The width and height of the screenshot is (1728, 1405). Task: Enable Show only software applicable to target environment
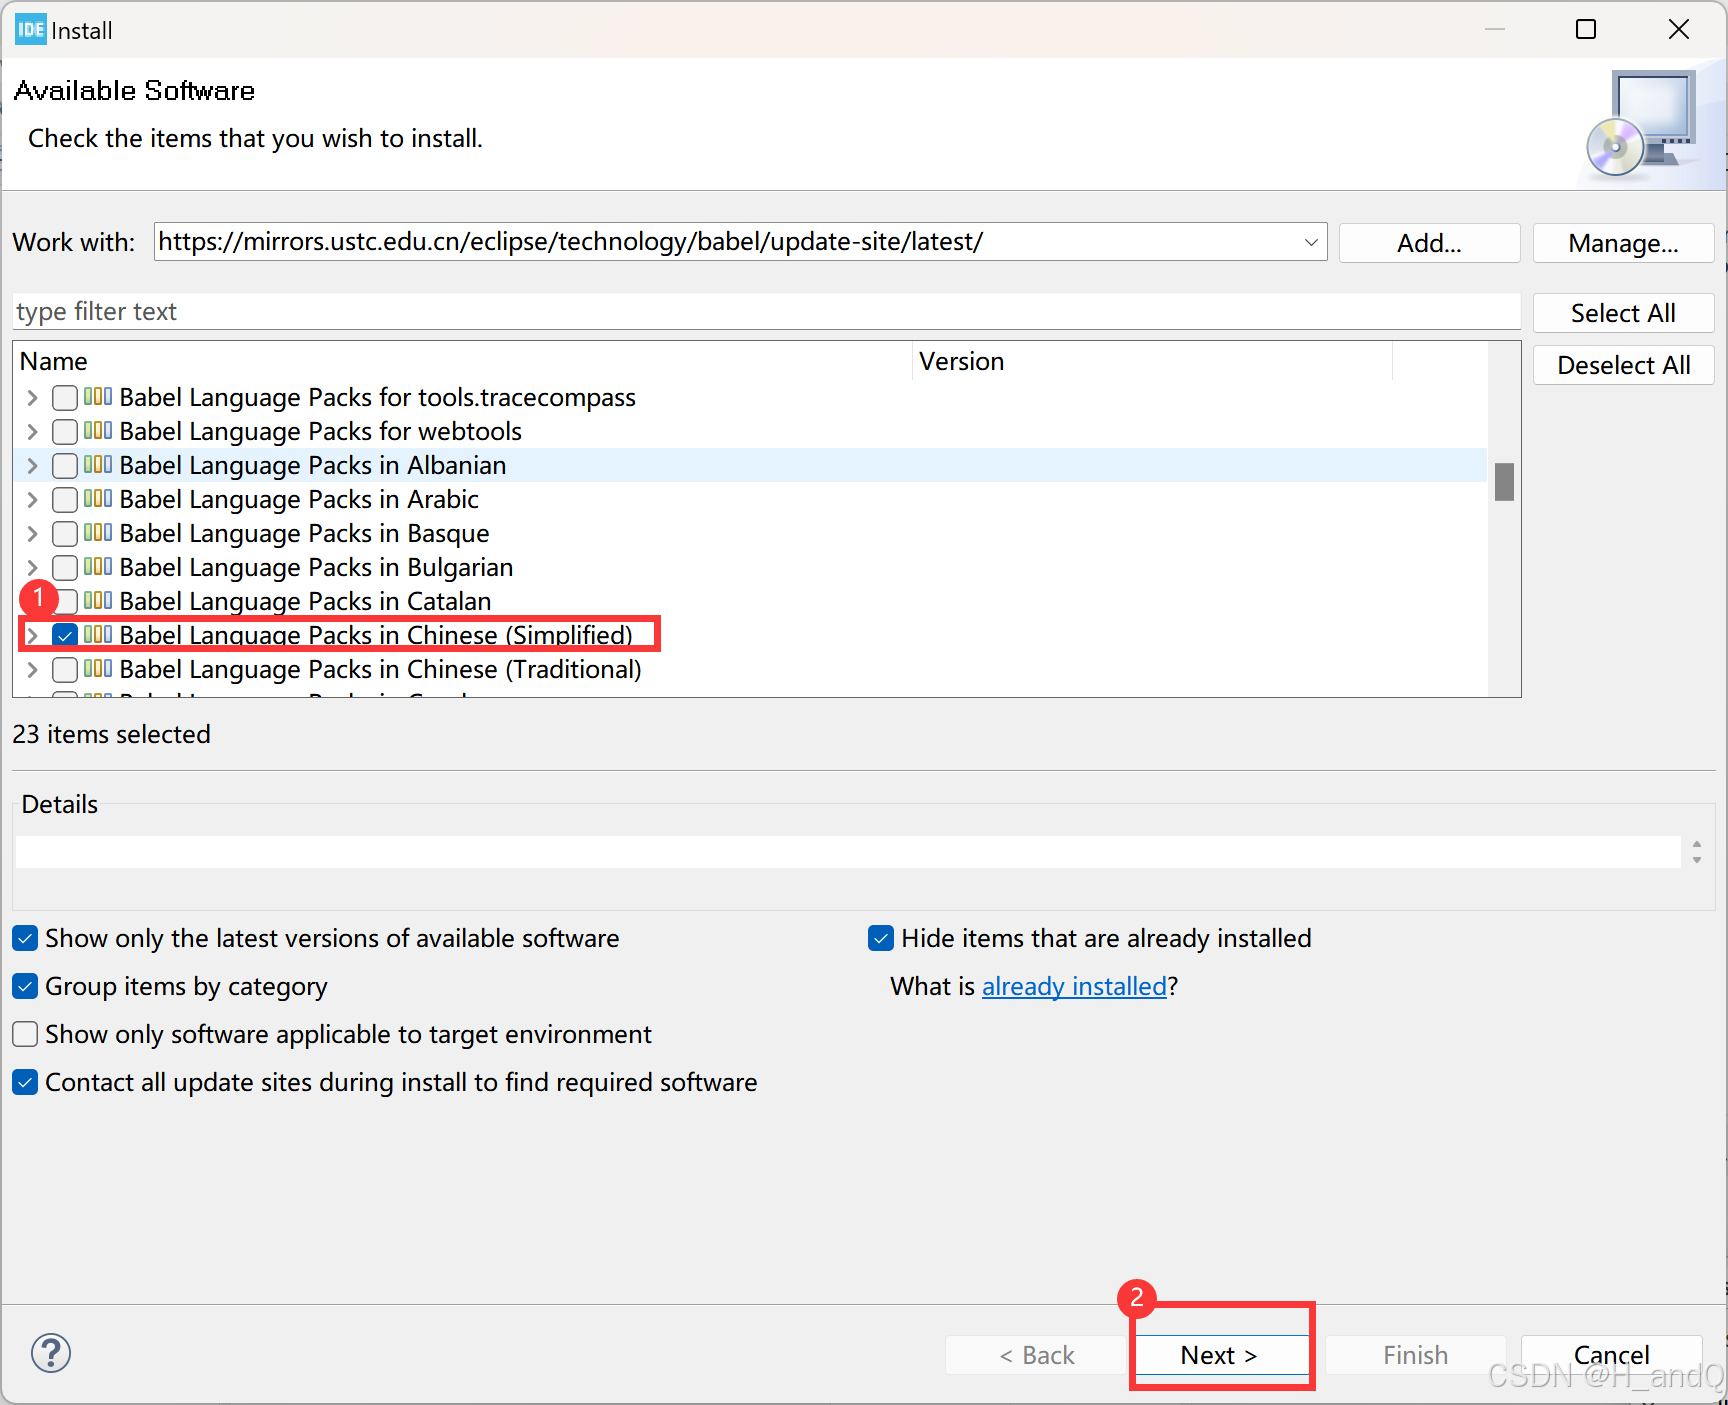coord(25,1034)
